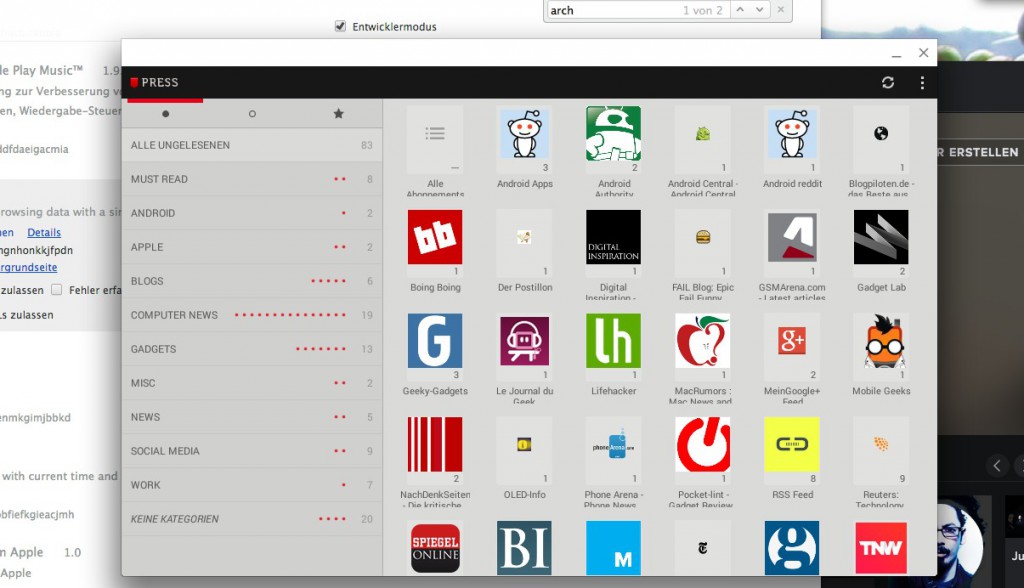Image resolution: width=1024 pixels, height=588 pixels.
Task: Open the Geeky-Gadgets feed
Action: [435, 341]
